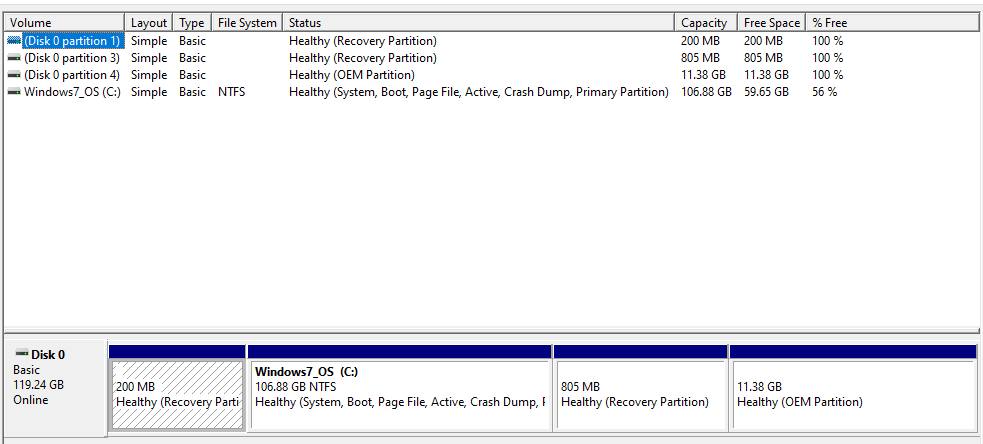983x444 pixels.
Task: Sort by the Free Space column header
Action: 772,23
